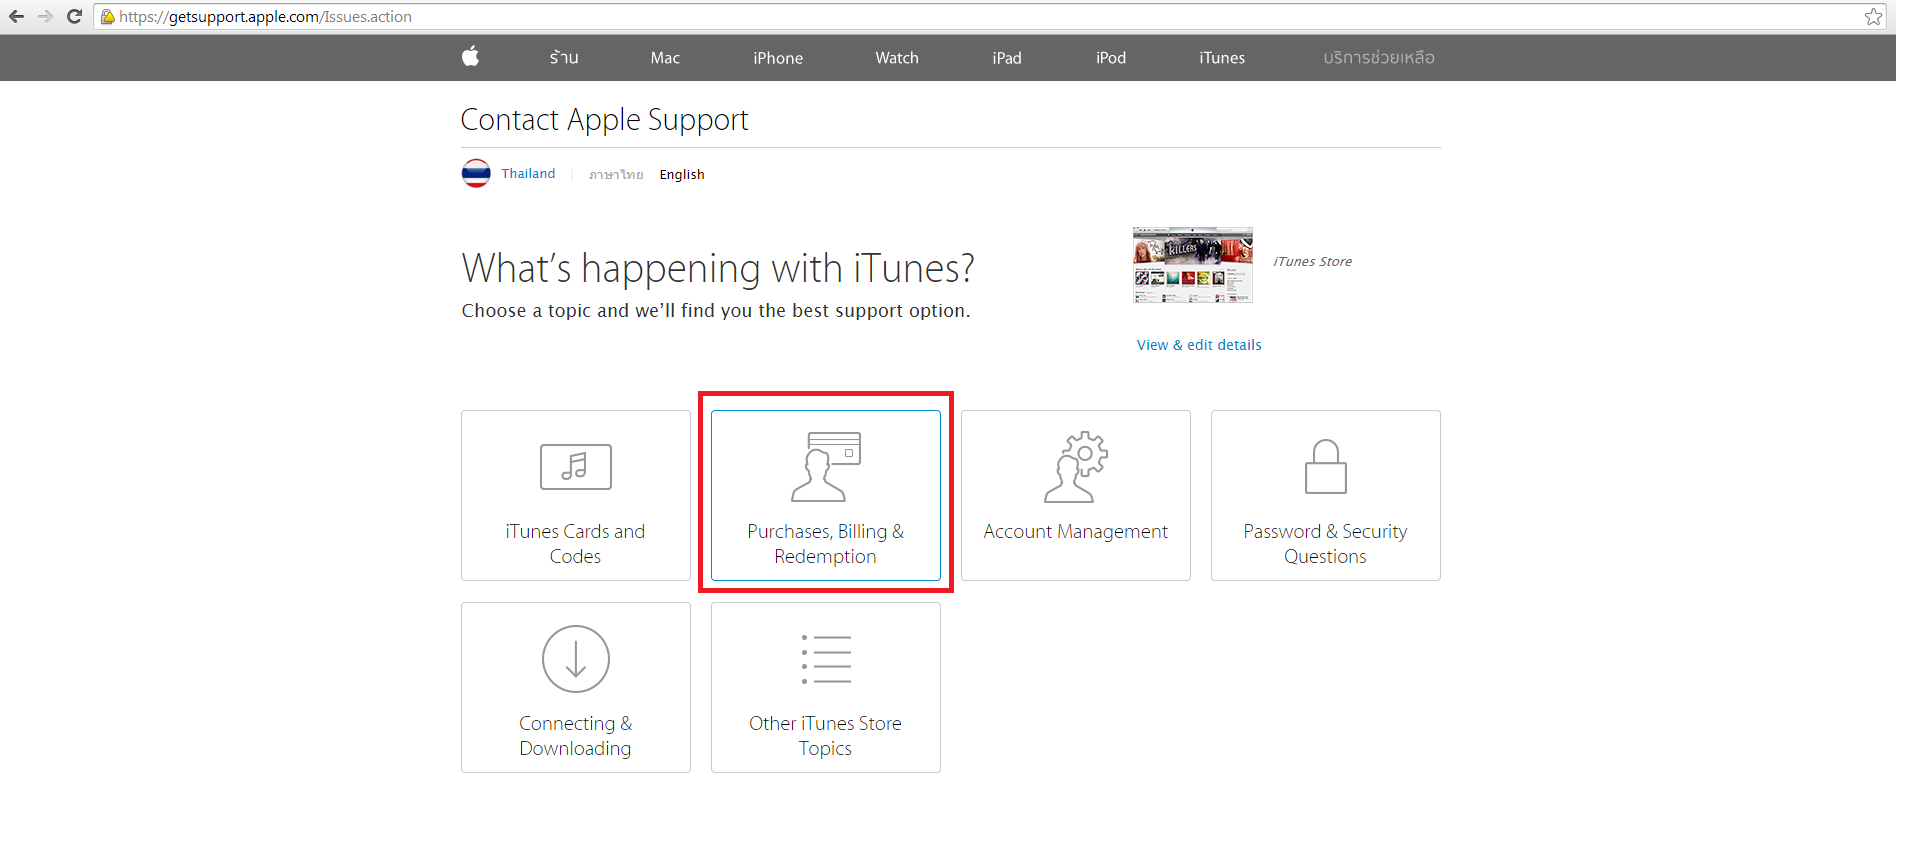Open the Apple logo home link

pyautogui.click(x=471, y=57)
